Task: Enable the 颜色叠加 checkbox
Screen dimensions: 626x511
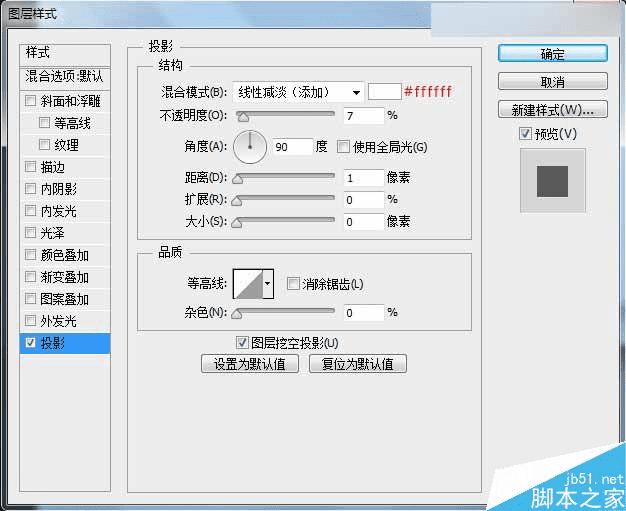Action: [30, 254]
